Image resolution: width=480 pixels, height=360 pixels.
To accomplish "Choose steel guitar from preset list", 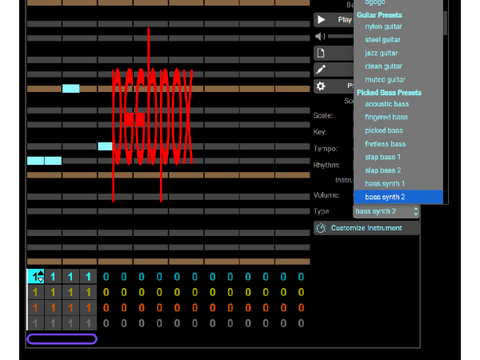I will point(382,40).
